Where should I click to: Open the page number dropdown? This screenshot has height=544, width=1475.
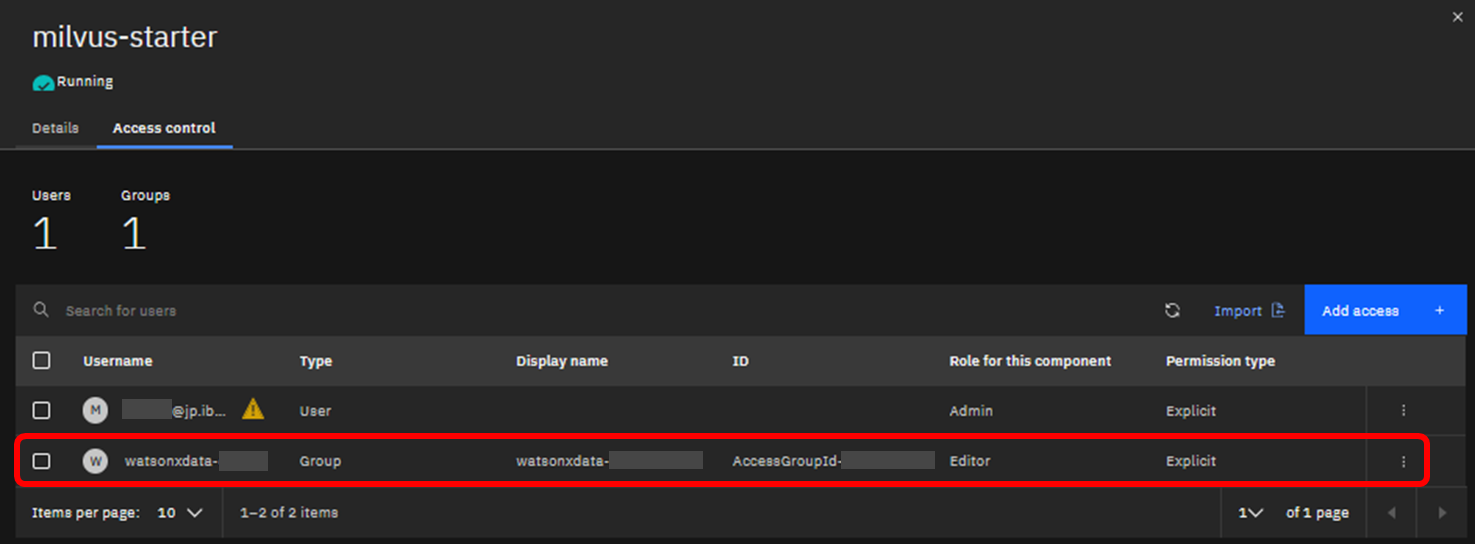click(1250, 513)
